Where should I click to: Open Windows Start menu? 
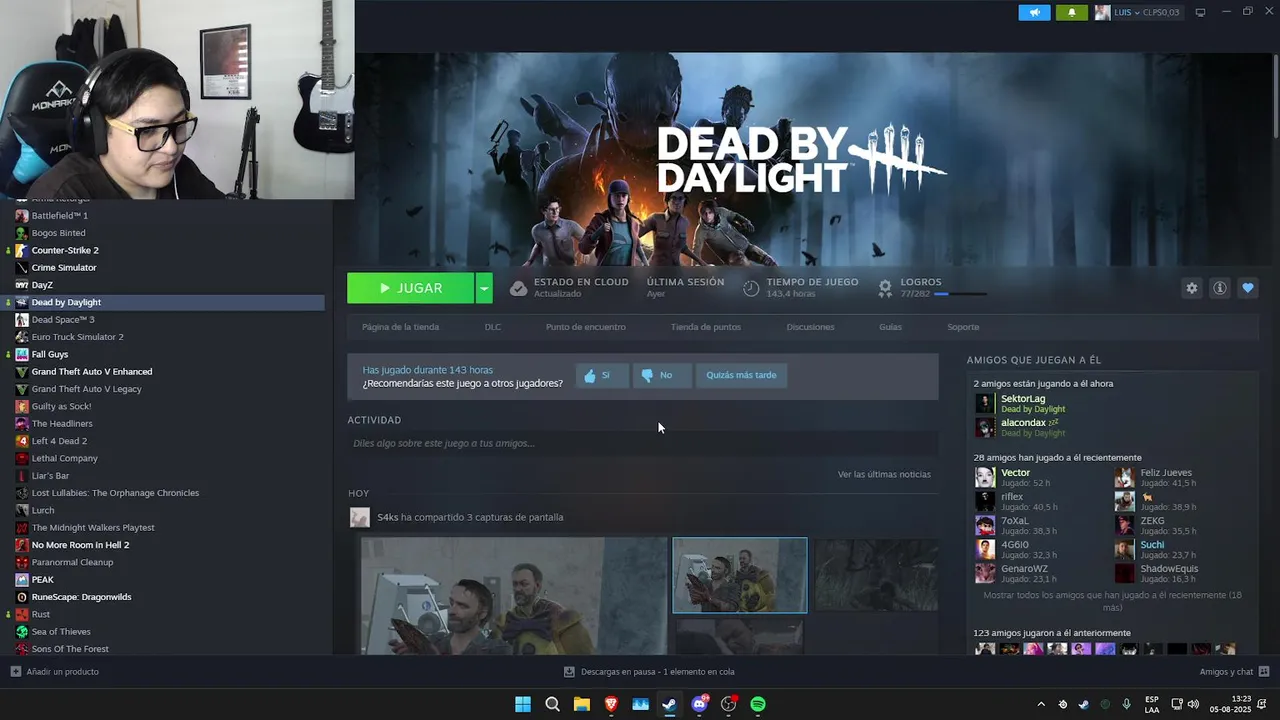pyautogui.click(x=523, y=704)
